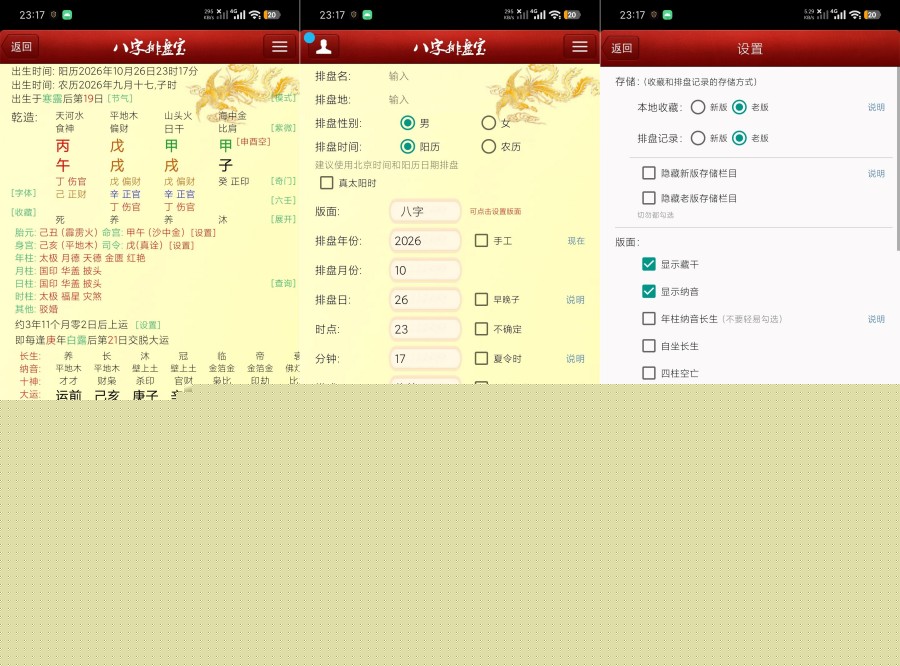Open 时点 field showing 23

[425, 329]
